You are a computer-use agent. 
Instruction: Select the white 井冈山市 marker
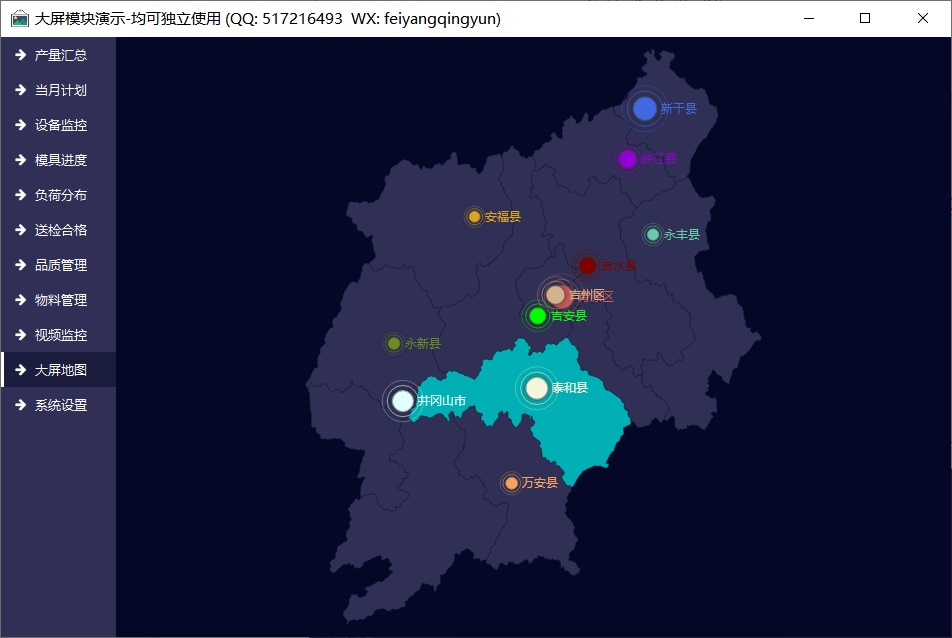click(x=402, y=401)
